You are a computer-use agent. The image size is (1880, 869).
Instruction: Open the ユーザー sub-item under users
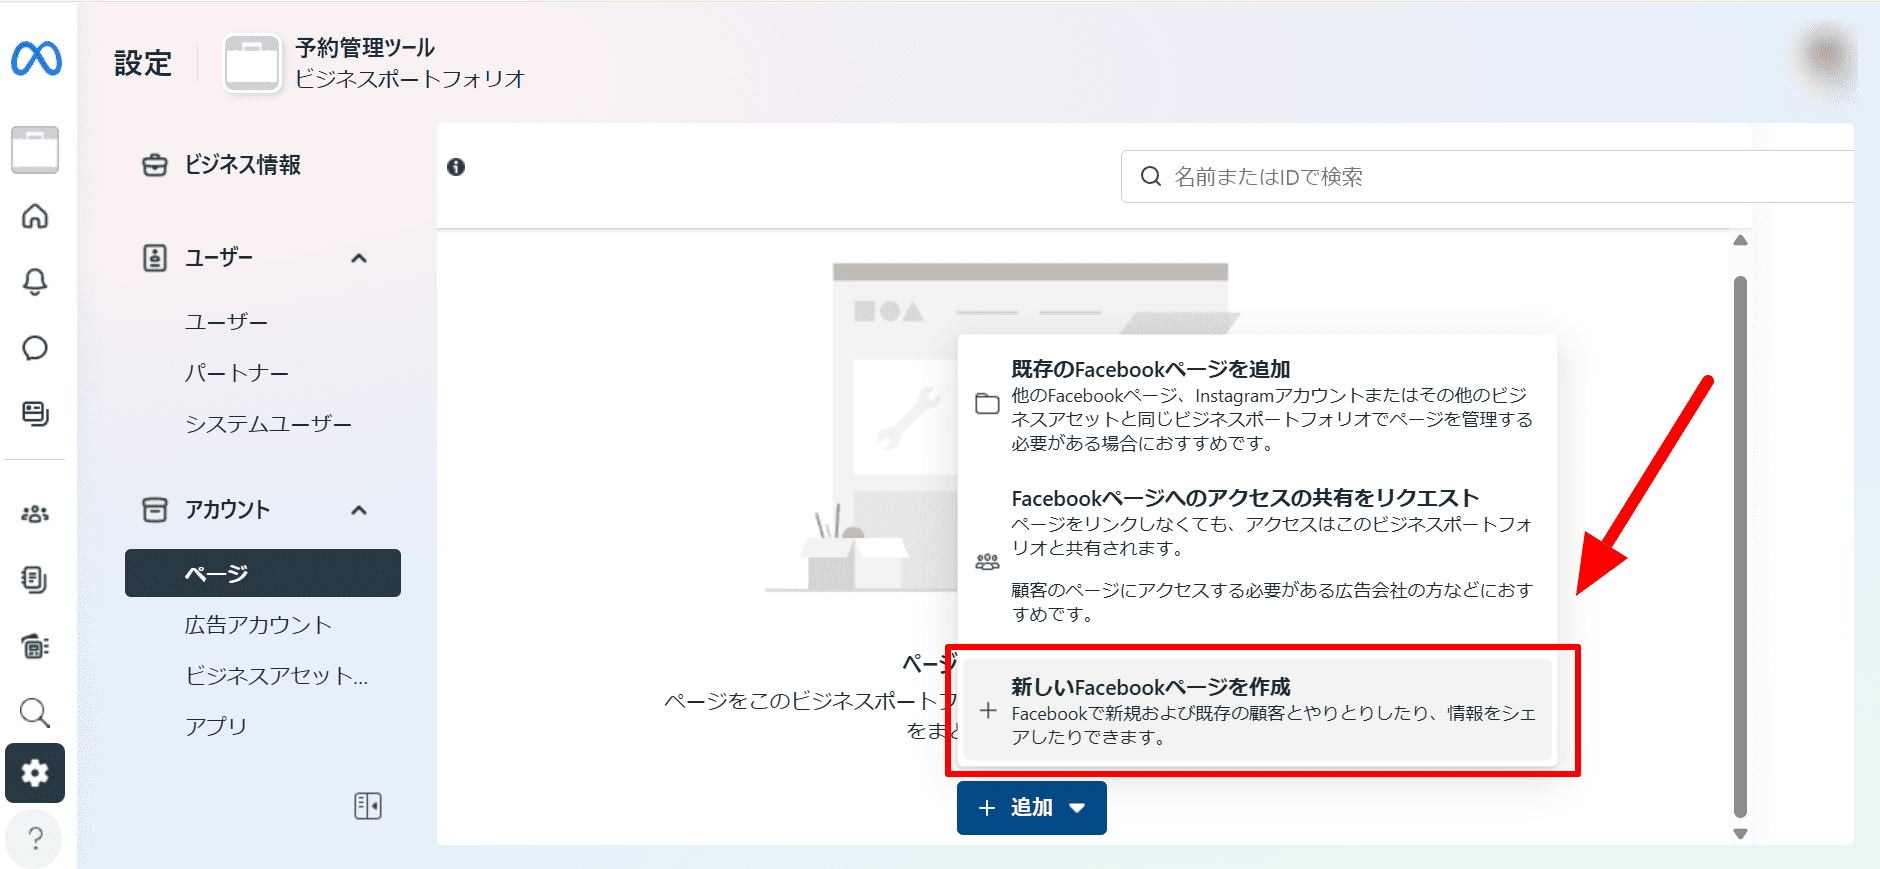tap(226, 322)
